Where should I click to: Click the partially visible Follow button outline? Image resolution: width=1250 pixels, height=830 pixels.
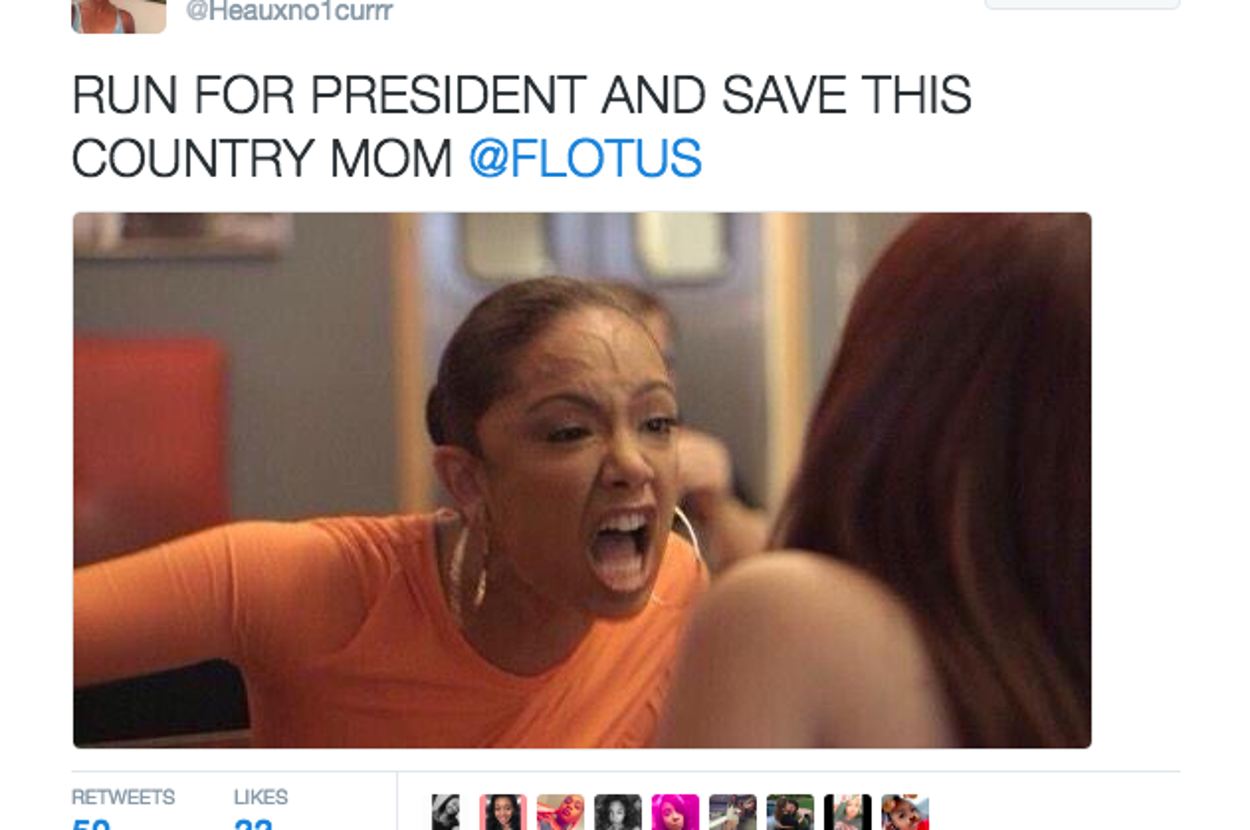click(x=1082, y=4)
